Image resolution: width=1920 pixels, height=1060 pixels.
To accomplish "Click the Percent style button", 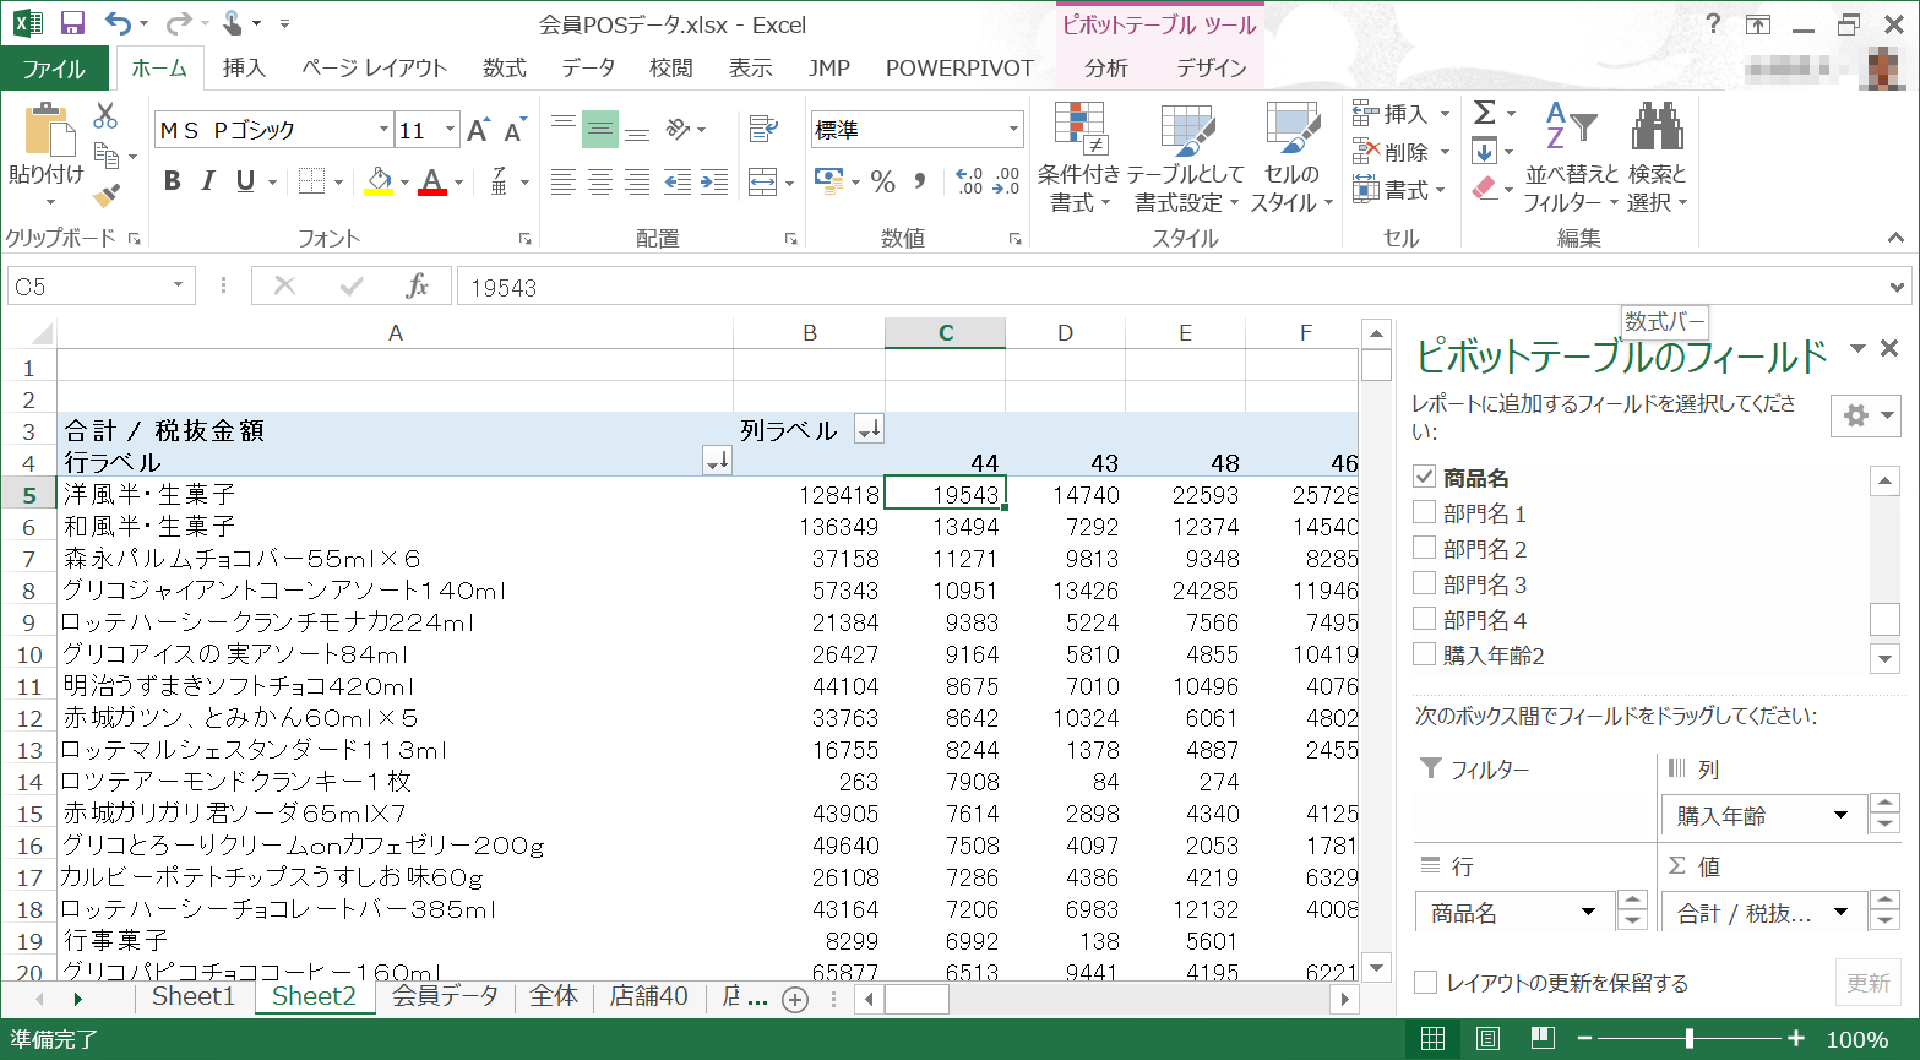I will (x=882, y=181).
